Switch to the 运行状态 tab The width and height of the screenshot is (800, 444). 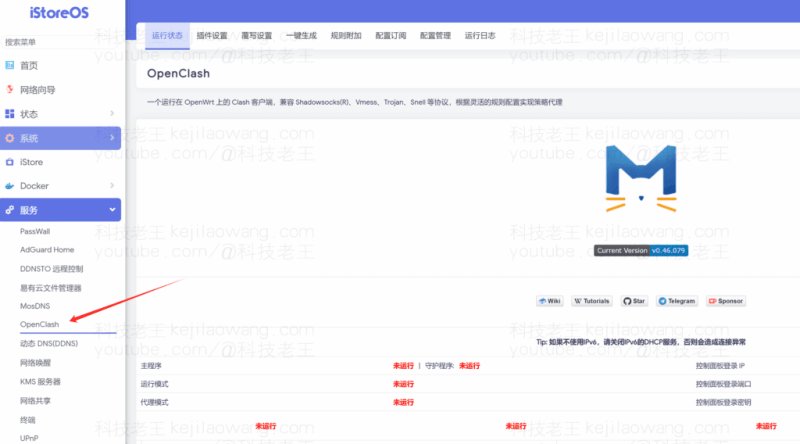167,35
